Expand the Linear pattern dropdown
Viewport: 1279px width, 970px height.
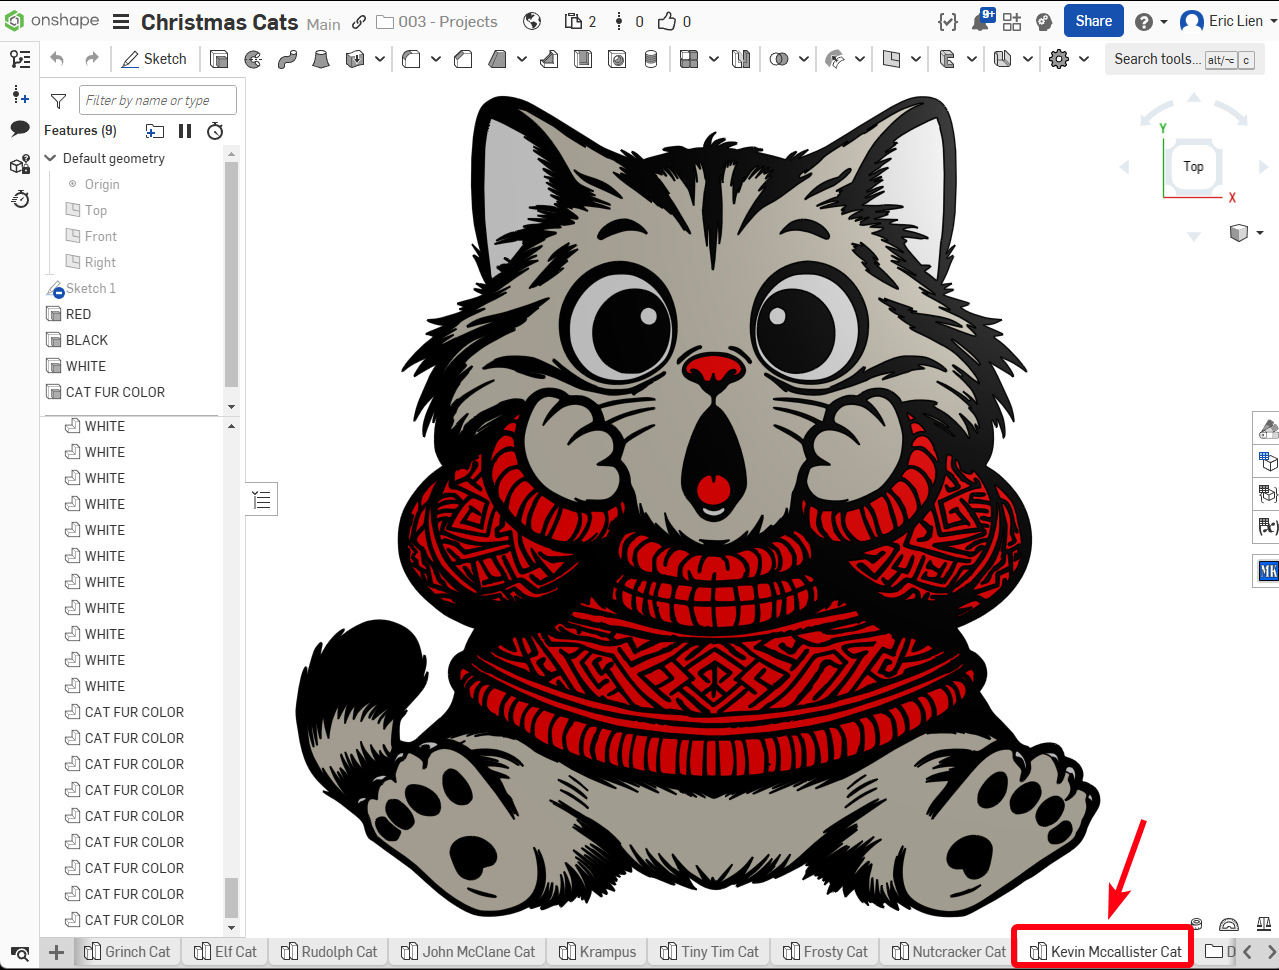pyautogui.click(x=714, y=59)
